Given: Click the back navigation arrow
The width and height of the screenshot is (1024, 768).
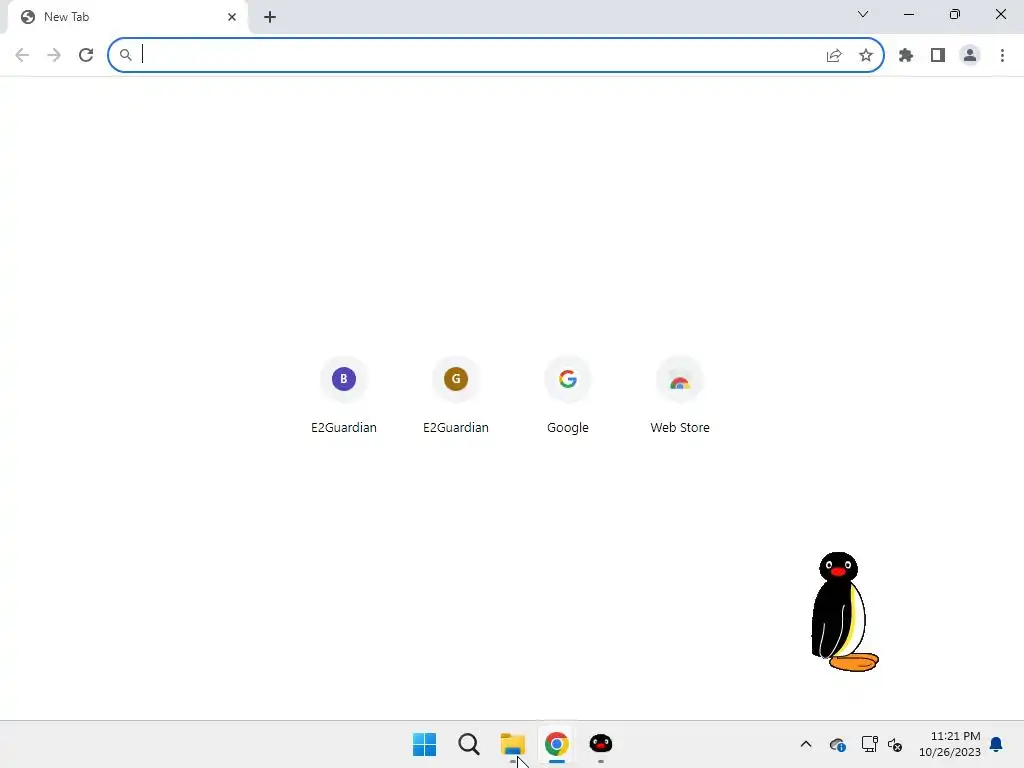Looking at the screenshot, I should pyautogui.click(x=22, y=55).
